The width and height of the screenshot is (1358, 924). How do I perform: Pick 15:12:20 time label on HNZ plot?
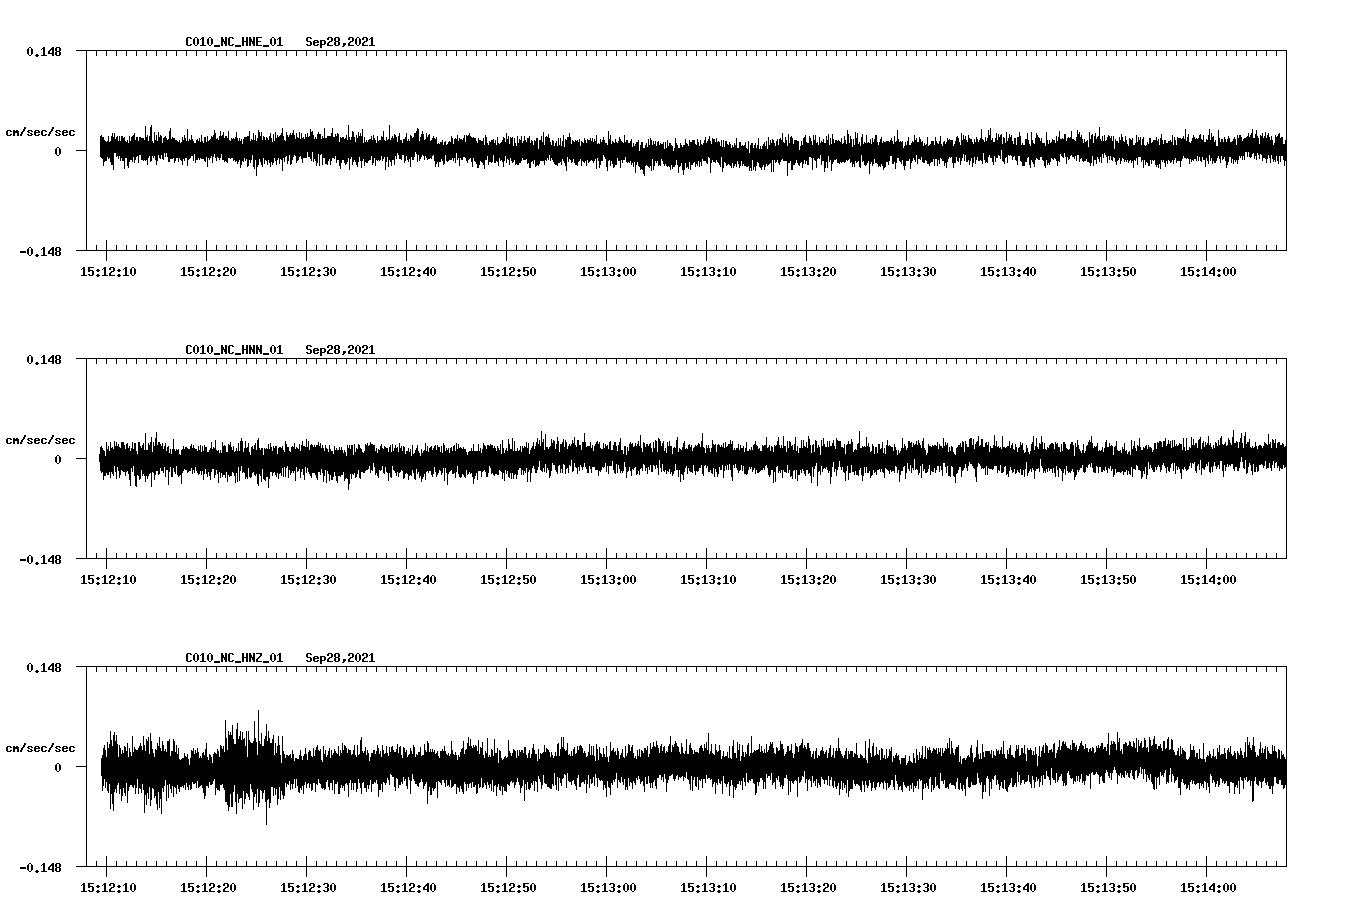[x=208, y=888]
